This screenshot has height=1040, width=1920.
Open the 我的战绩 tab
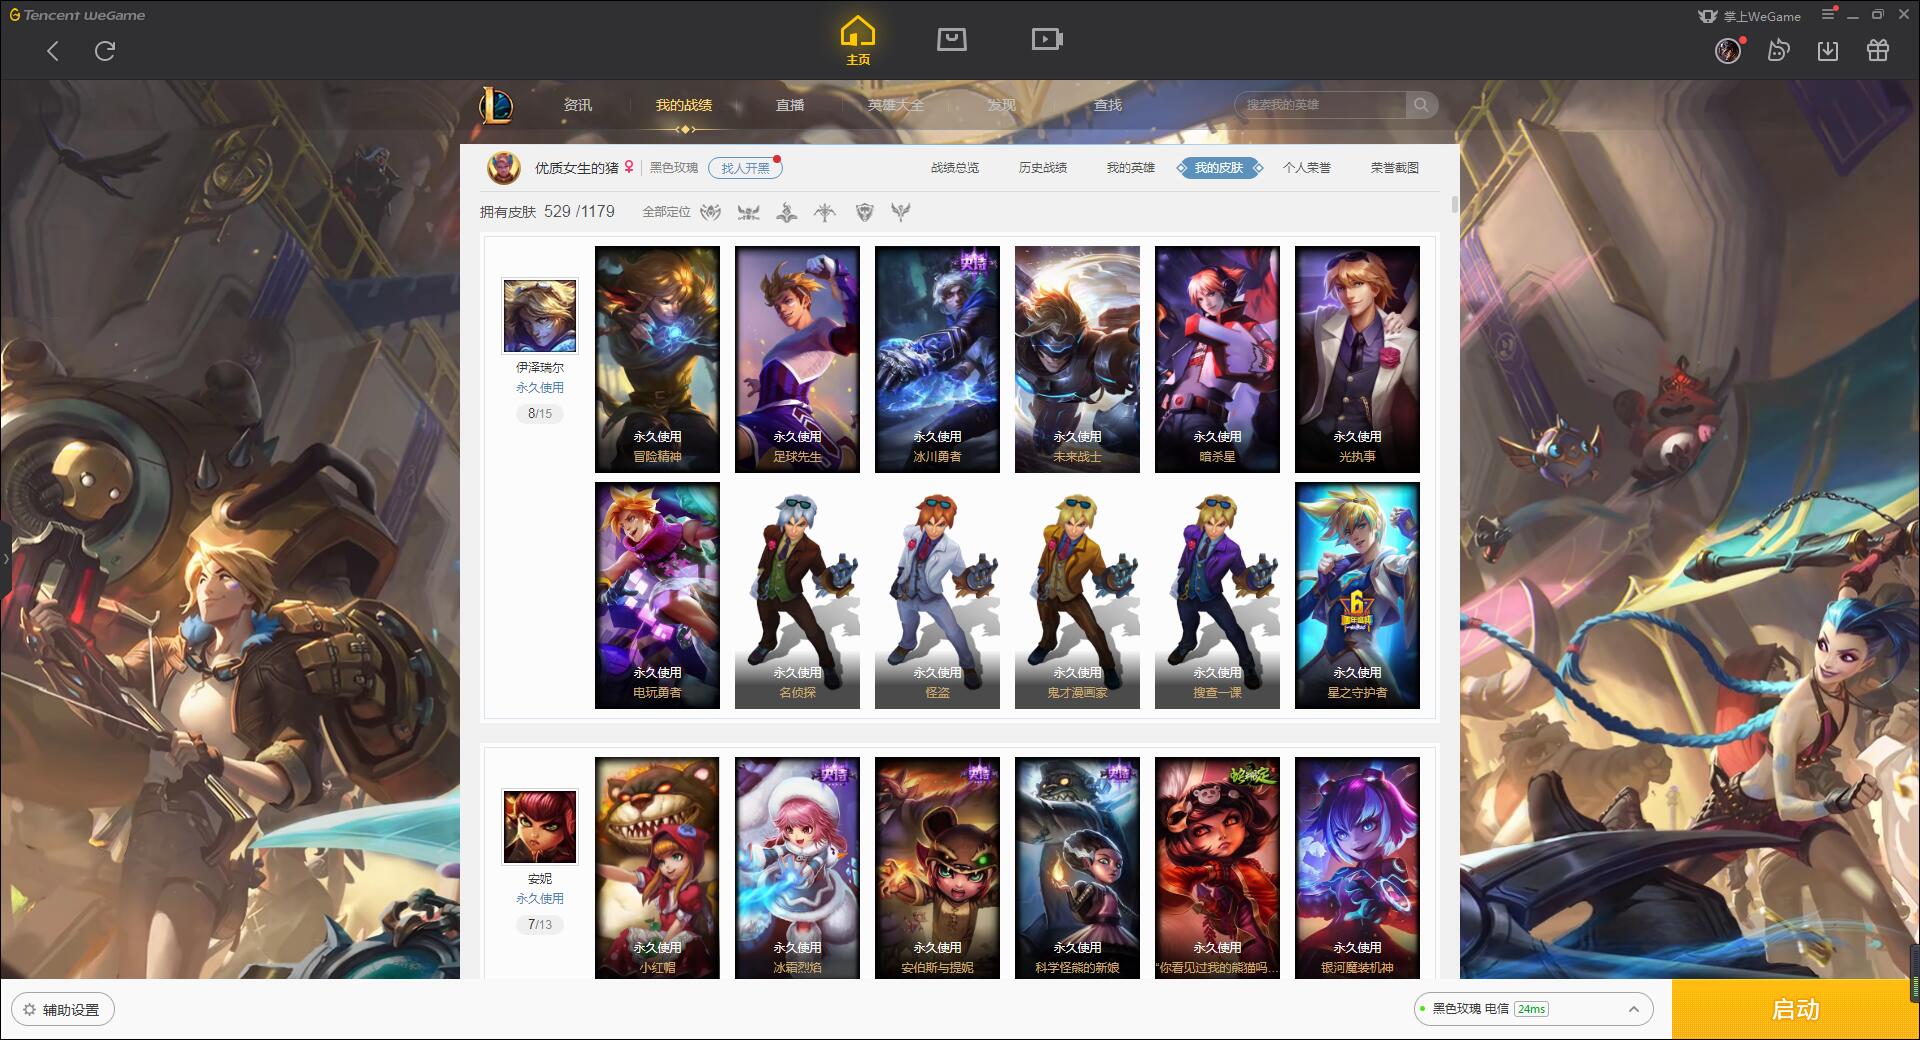tap(684, 105)
